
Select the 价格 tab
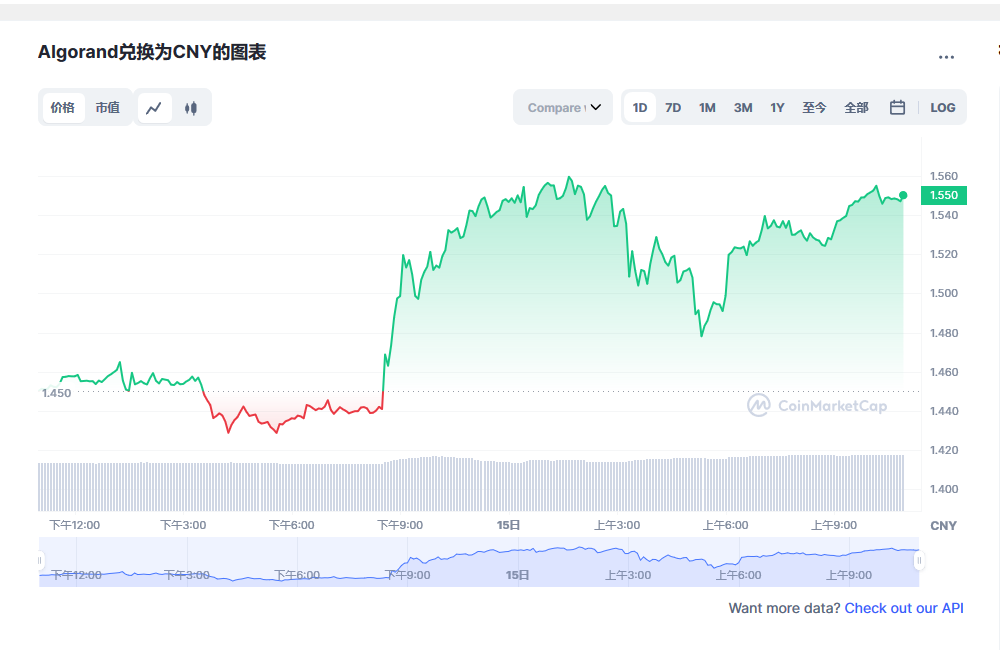(62, 107)
